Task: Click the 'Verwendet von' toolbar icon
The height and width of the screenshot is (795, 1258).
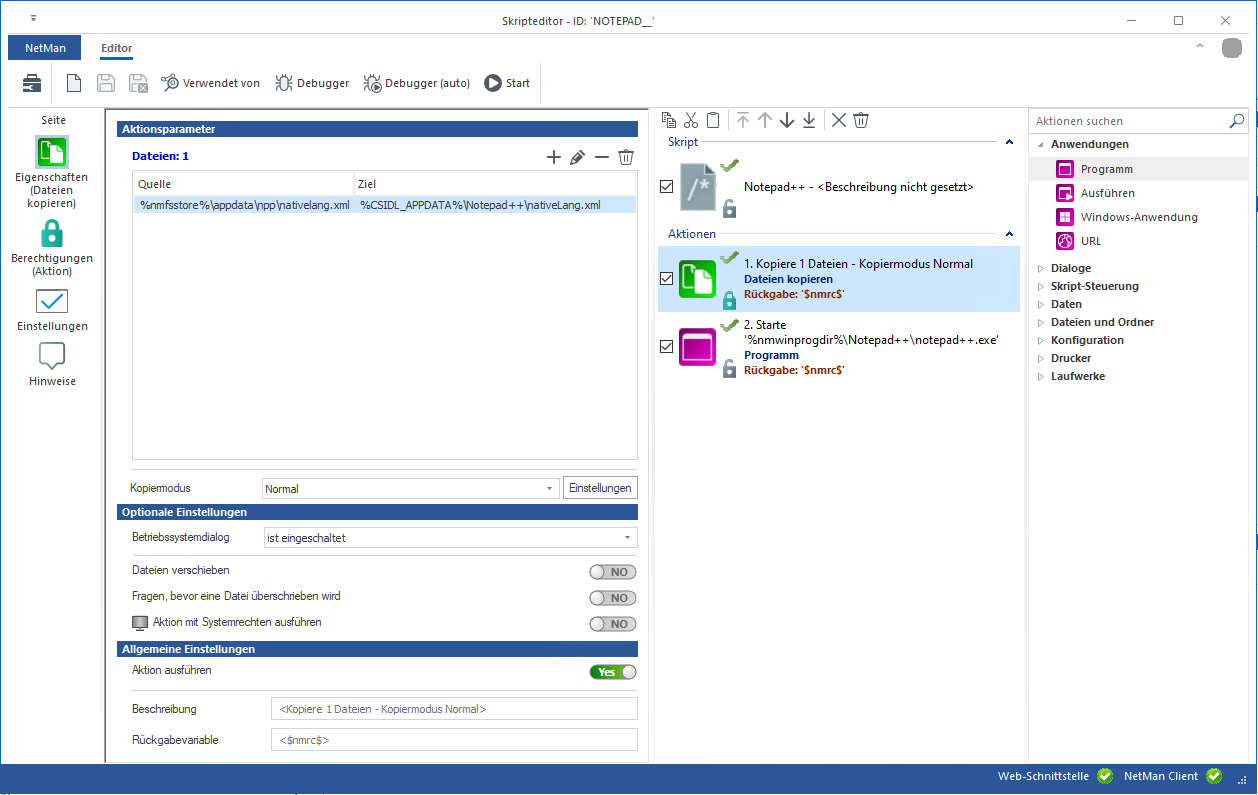Action: [x=210, y=83]
